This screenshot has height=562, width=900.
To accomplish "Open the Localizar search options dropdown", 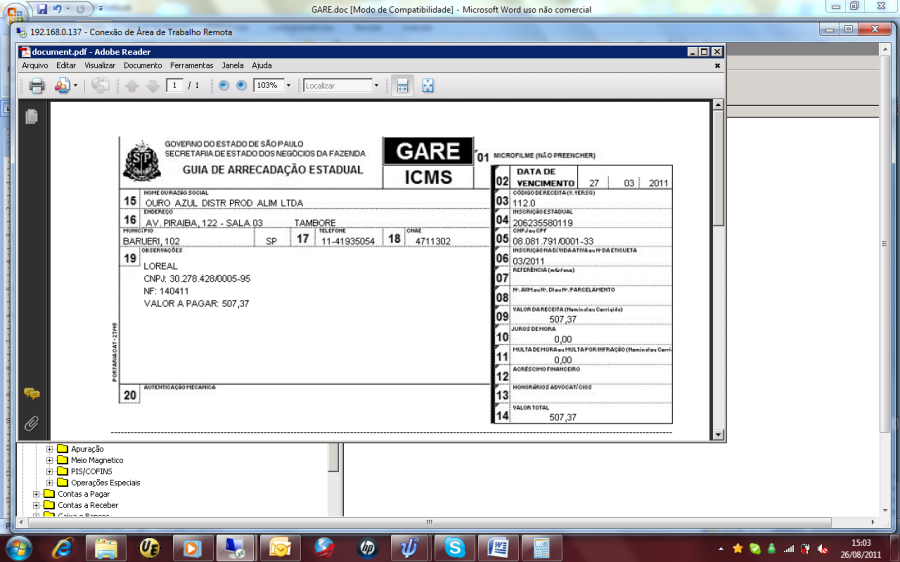I will (x=377, y=86).
